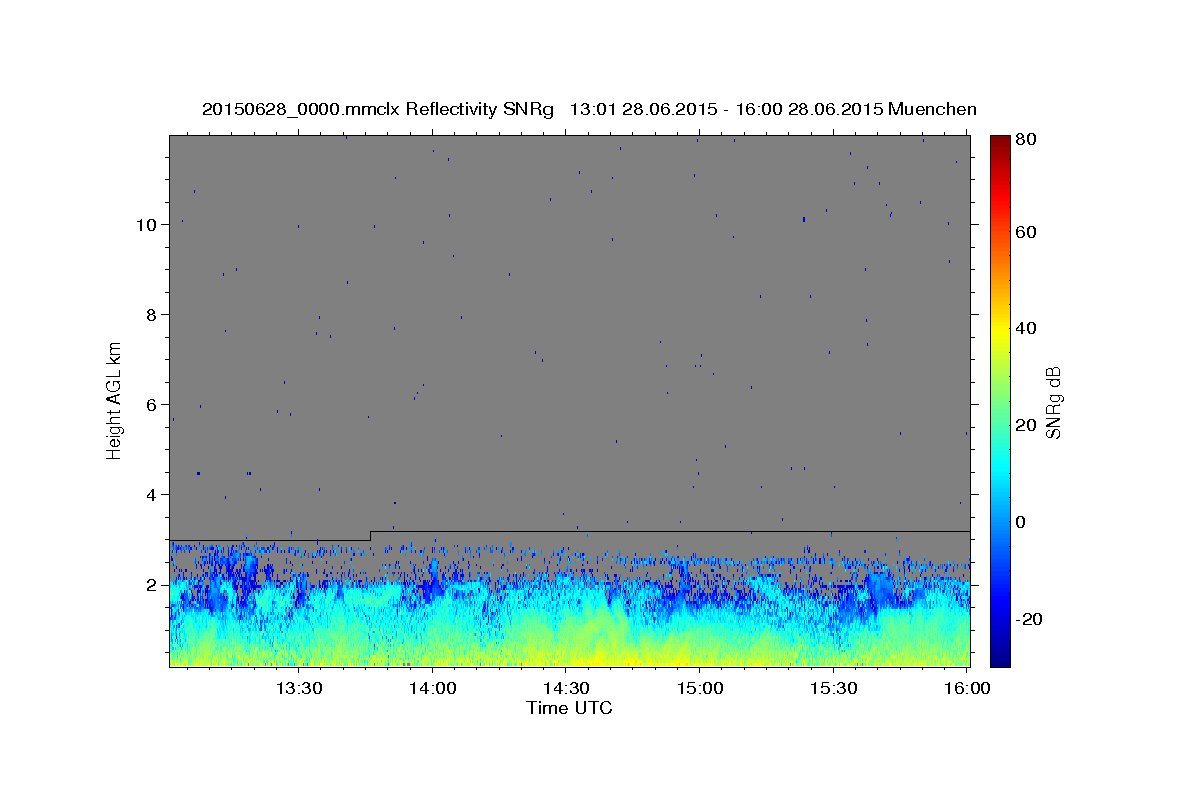
Task: Click the 'SNRg dB' colorbar label
Action: coord(1053,402)
